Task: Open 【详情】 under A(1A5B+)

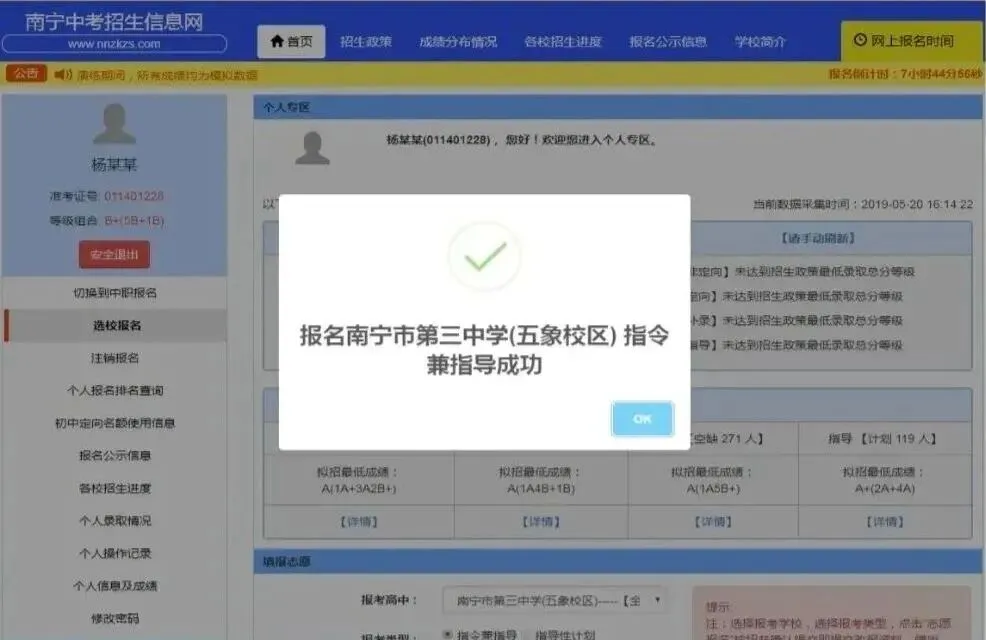Action: click(713, 522)
